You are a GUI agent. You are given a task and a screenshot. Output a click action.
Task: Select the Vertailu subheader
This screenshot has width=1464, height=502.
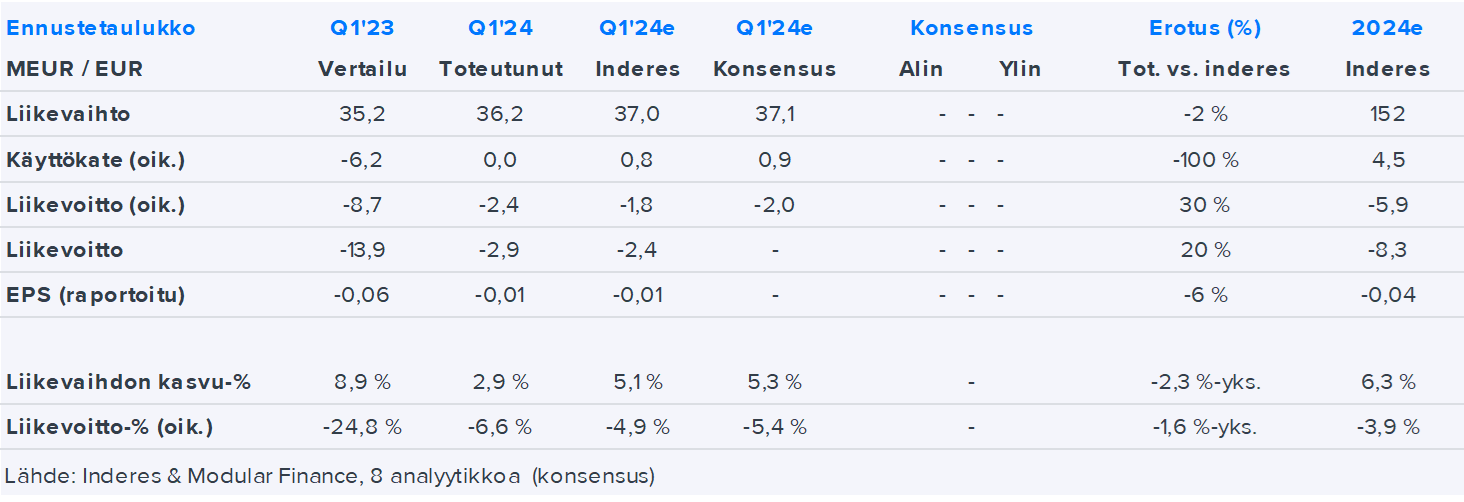pyautogui.click(x=362, y=69)
